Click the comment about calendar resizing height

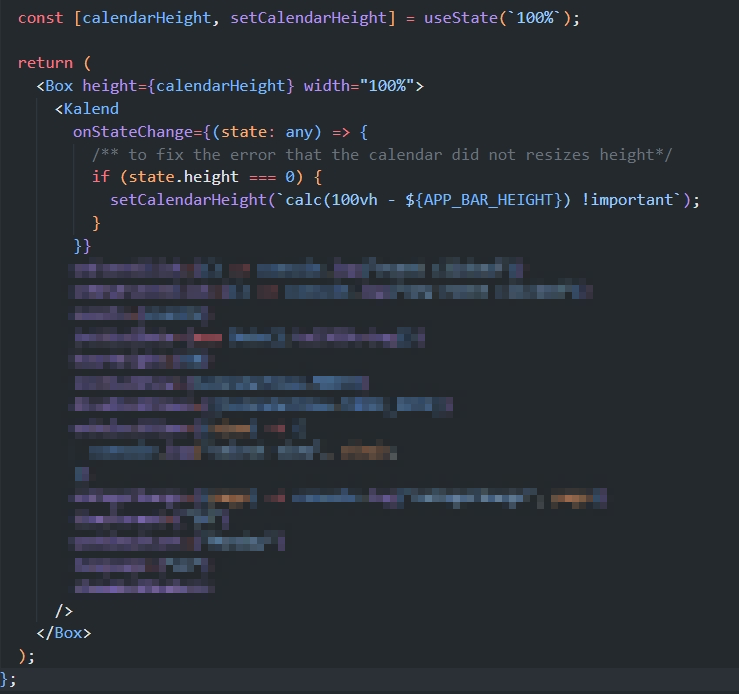(382, 155)
